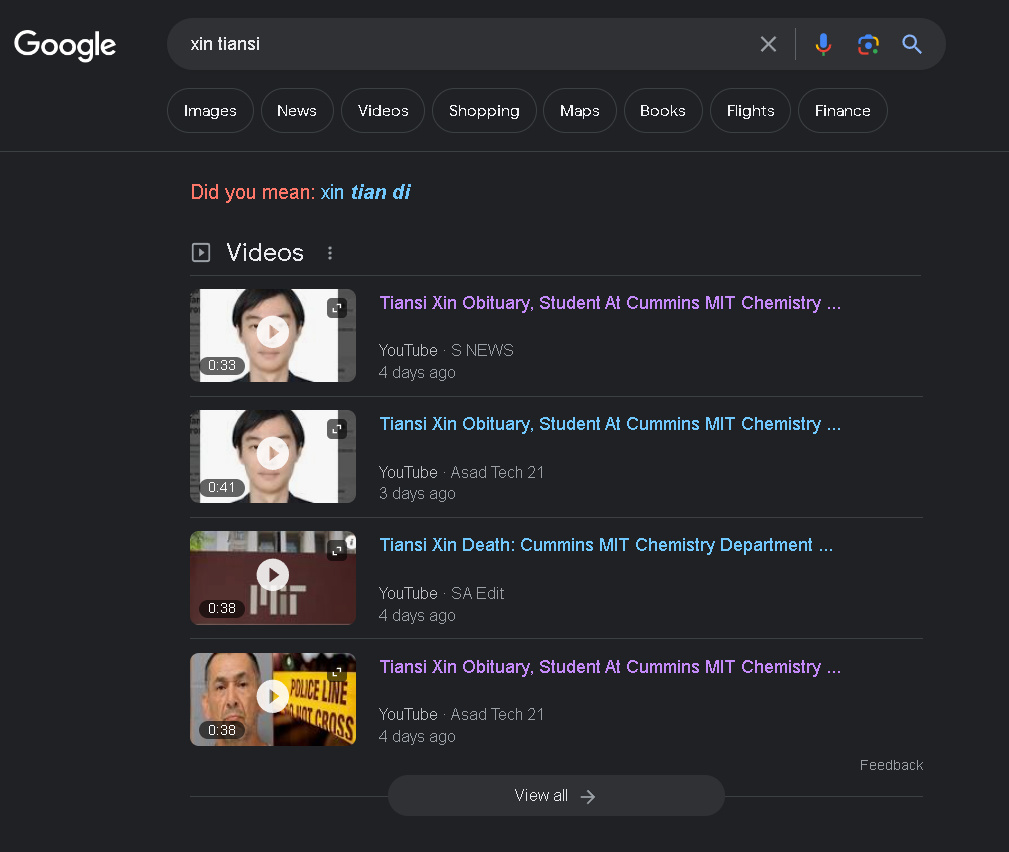Open Google Lens image search icon
This screenshot has width=1009, height=852.
pos(868,44)
